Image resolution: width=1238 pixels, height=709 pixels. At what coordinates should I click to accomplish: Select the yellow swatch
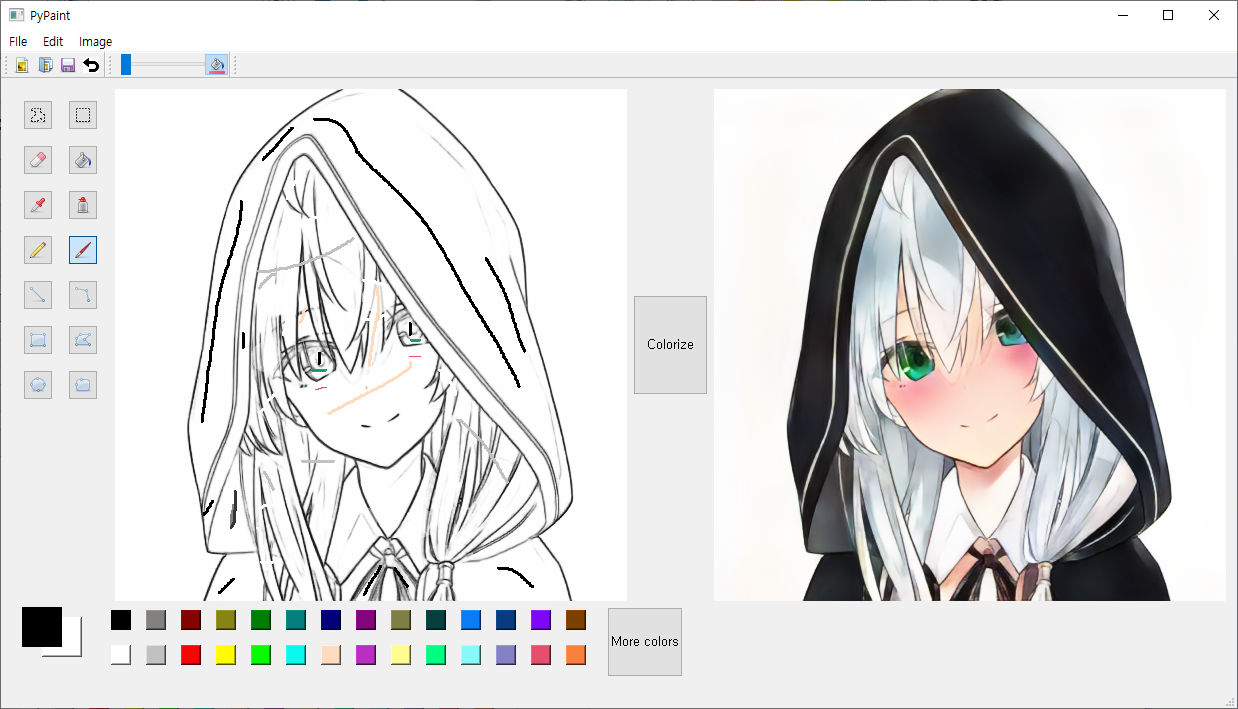tap(226, 655)
